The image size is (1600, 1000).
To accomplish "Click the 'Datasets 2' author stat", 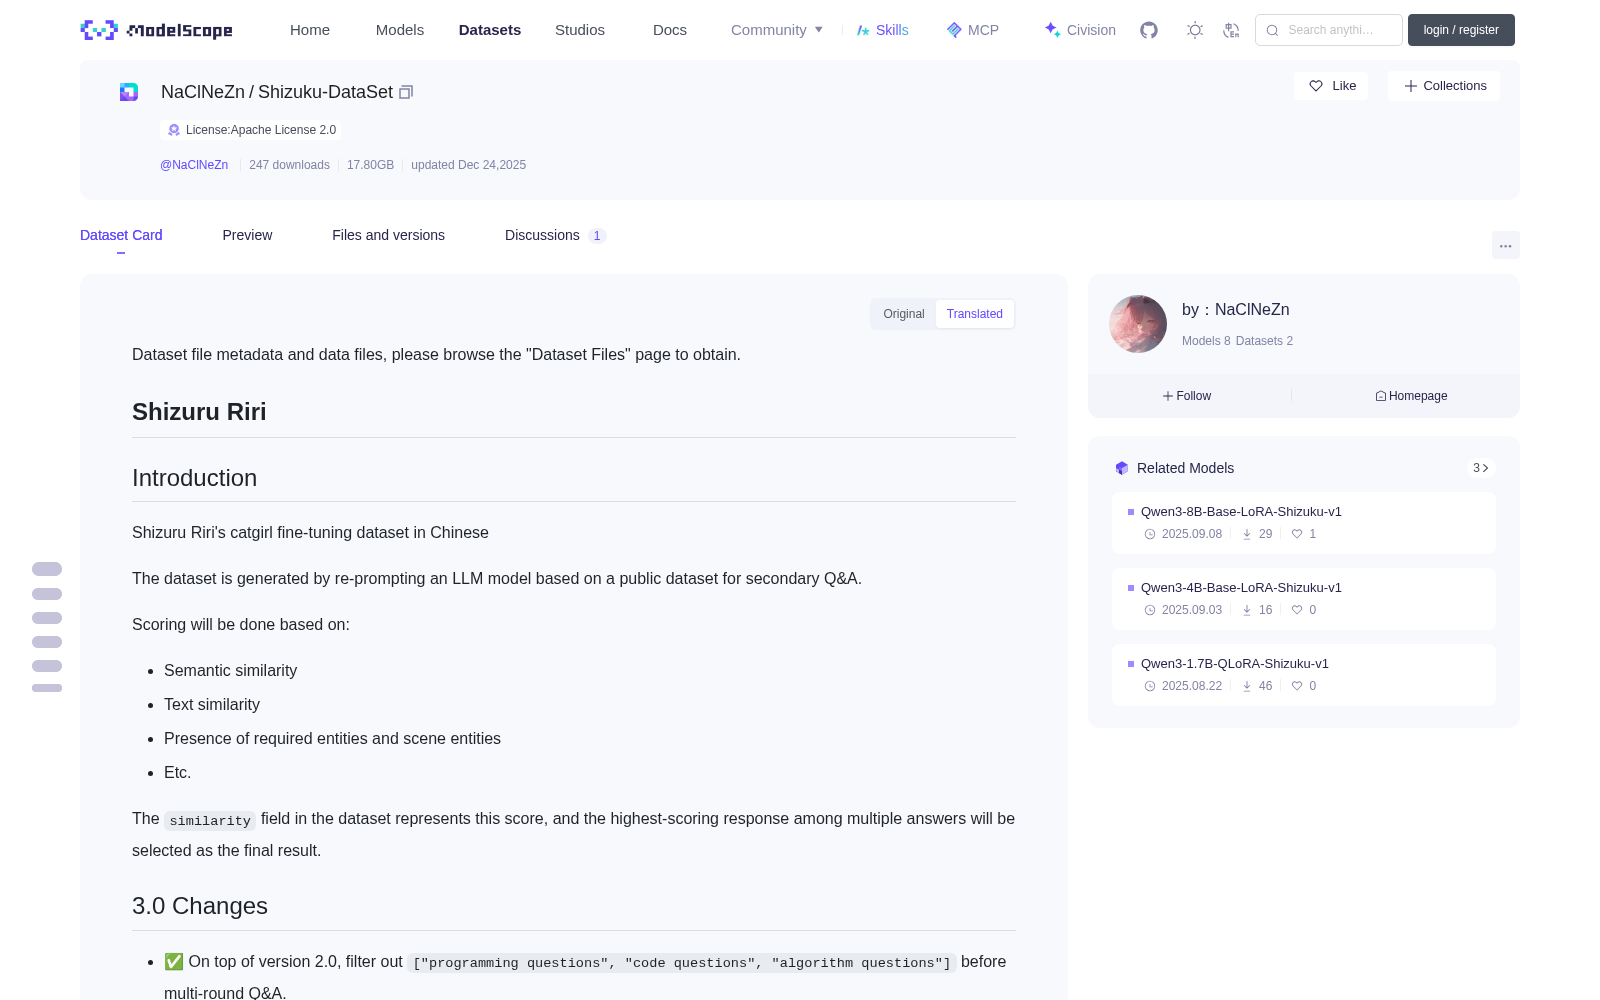I will [x=1264, y=341].
